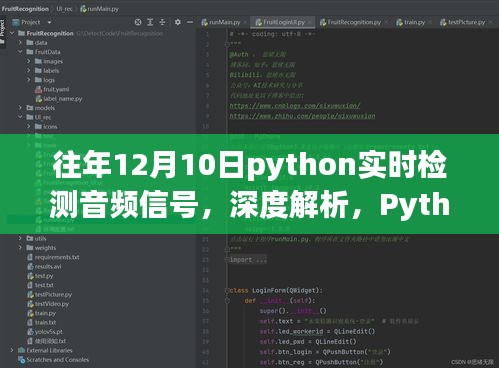499x368 pixels.
Task: Expand the logs folder chevron
Action: click(x=29, y=80)
